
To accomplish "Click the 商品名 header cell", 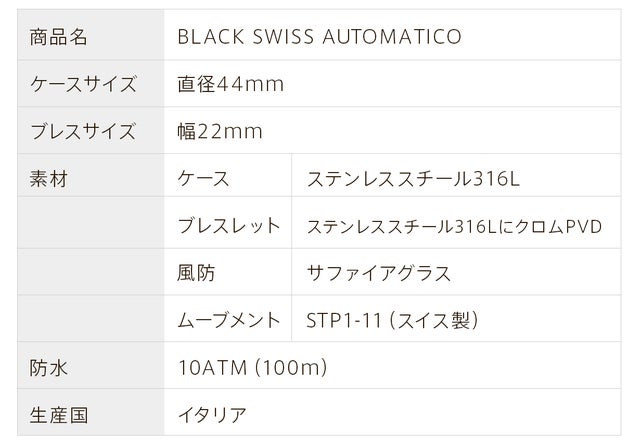I will tap(60, 37).
